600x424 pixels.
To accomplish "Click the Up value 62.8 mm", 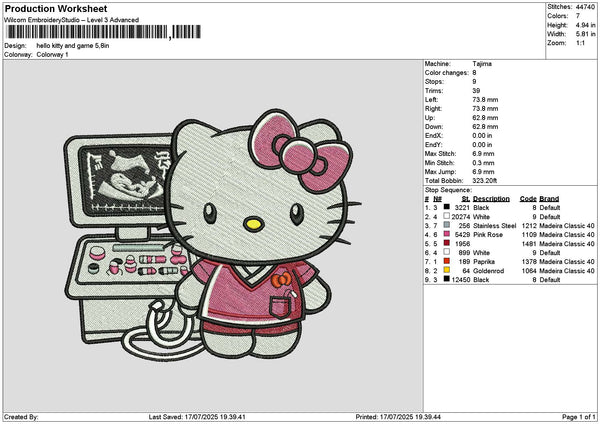I will pos(485,118).
